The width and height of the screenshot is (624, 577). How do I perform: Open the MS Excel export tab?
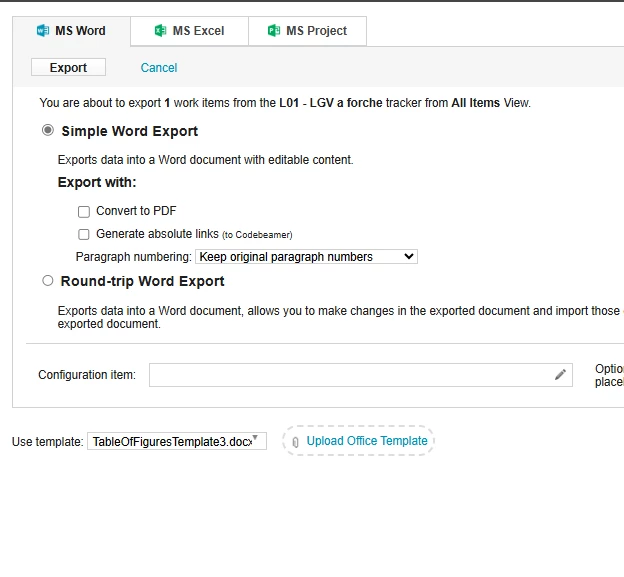189,31
